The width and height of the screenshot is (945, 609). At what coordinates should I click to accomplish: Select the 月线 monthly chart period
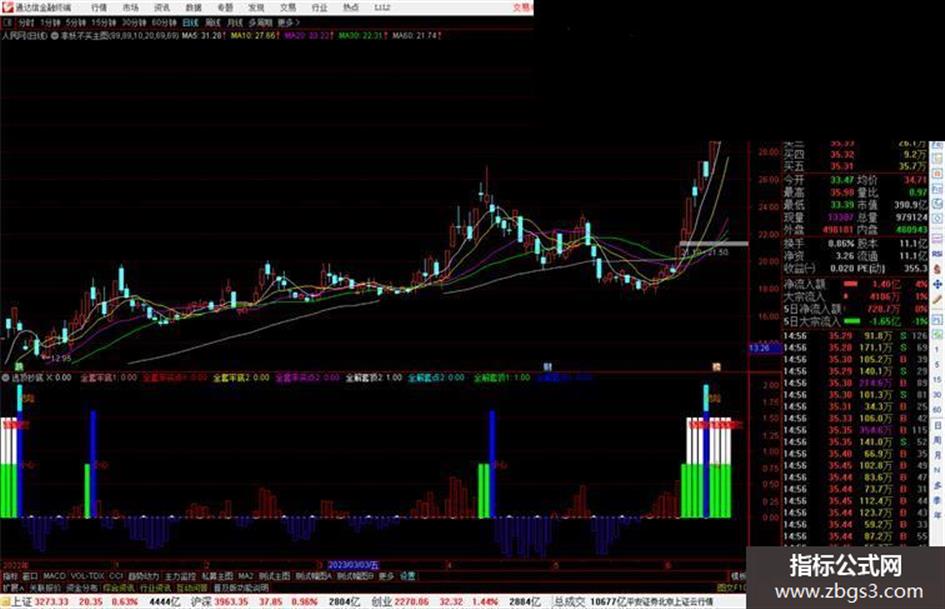click(234, 23)
